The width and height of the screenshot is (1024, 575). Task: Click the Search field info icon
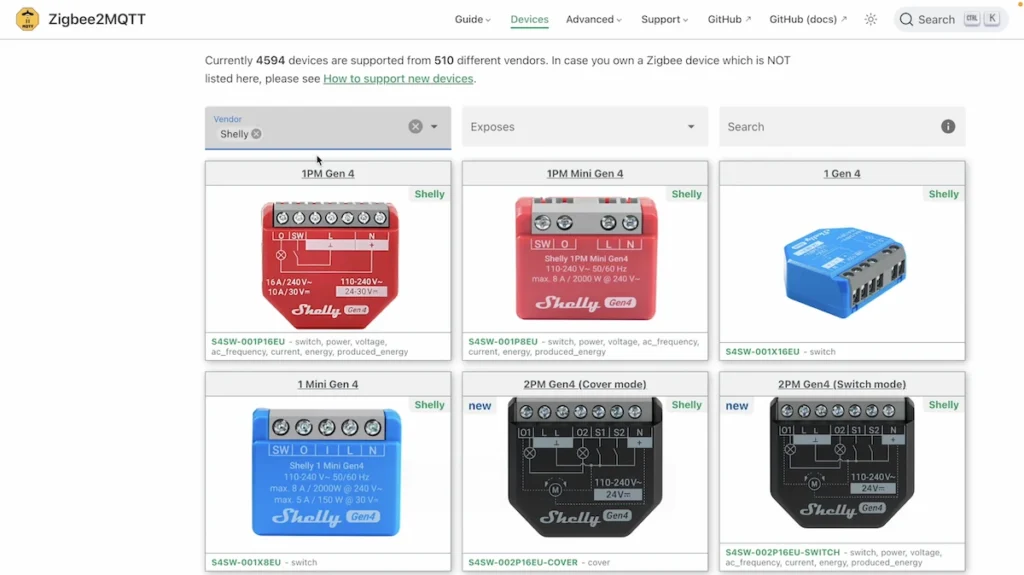[947, 127]
